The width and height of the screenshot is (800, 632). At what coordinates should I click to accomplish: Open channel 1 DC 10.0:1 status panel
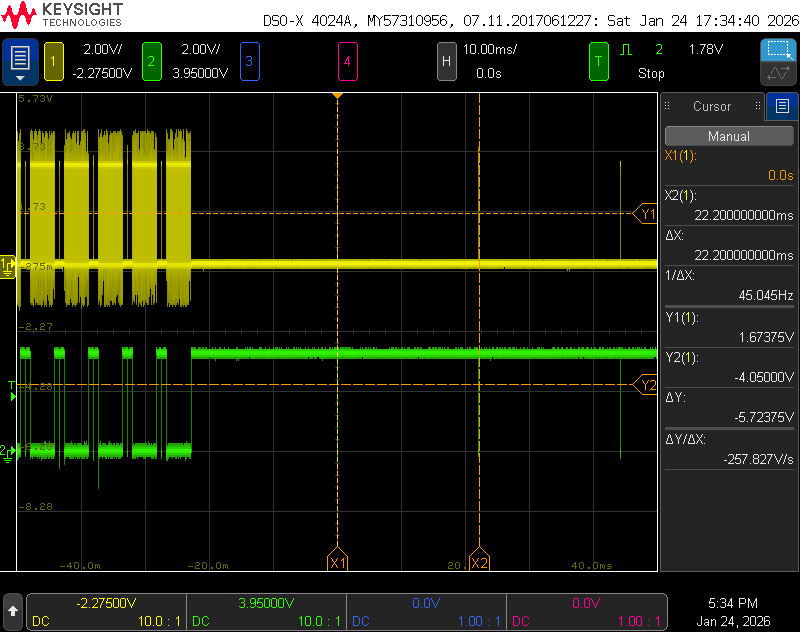106,612
